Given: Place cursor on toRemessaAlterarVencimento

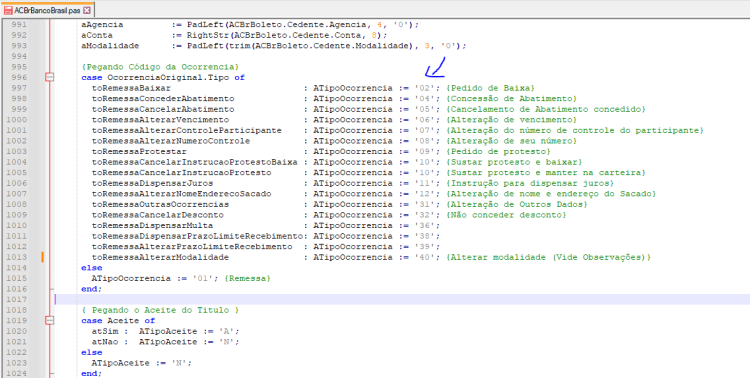Looking at the screenshot, I should tap(161, 120).
